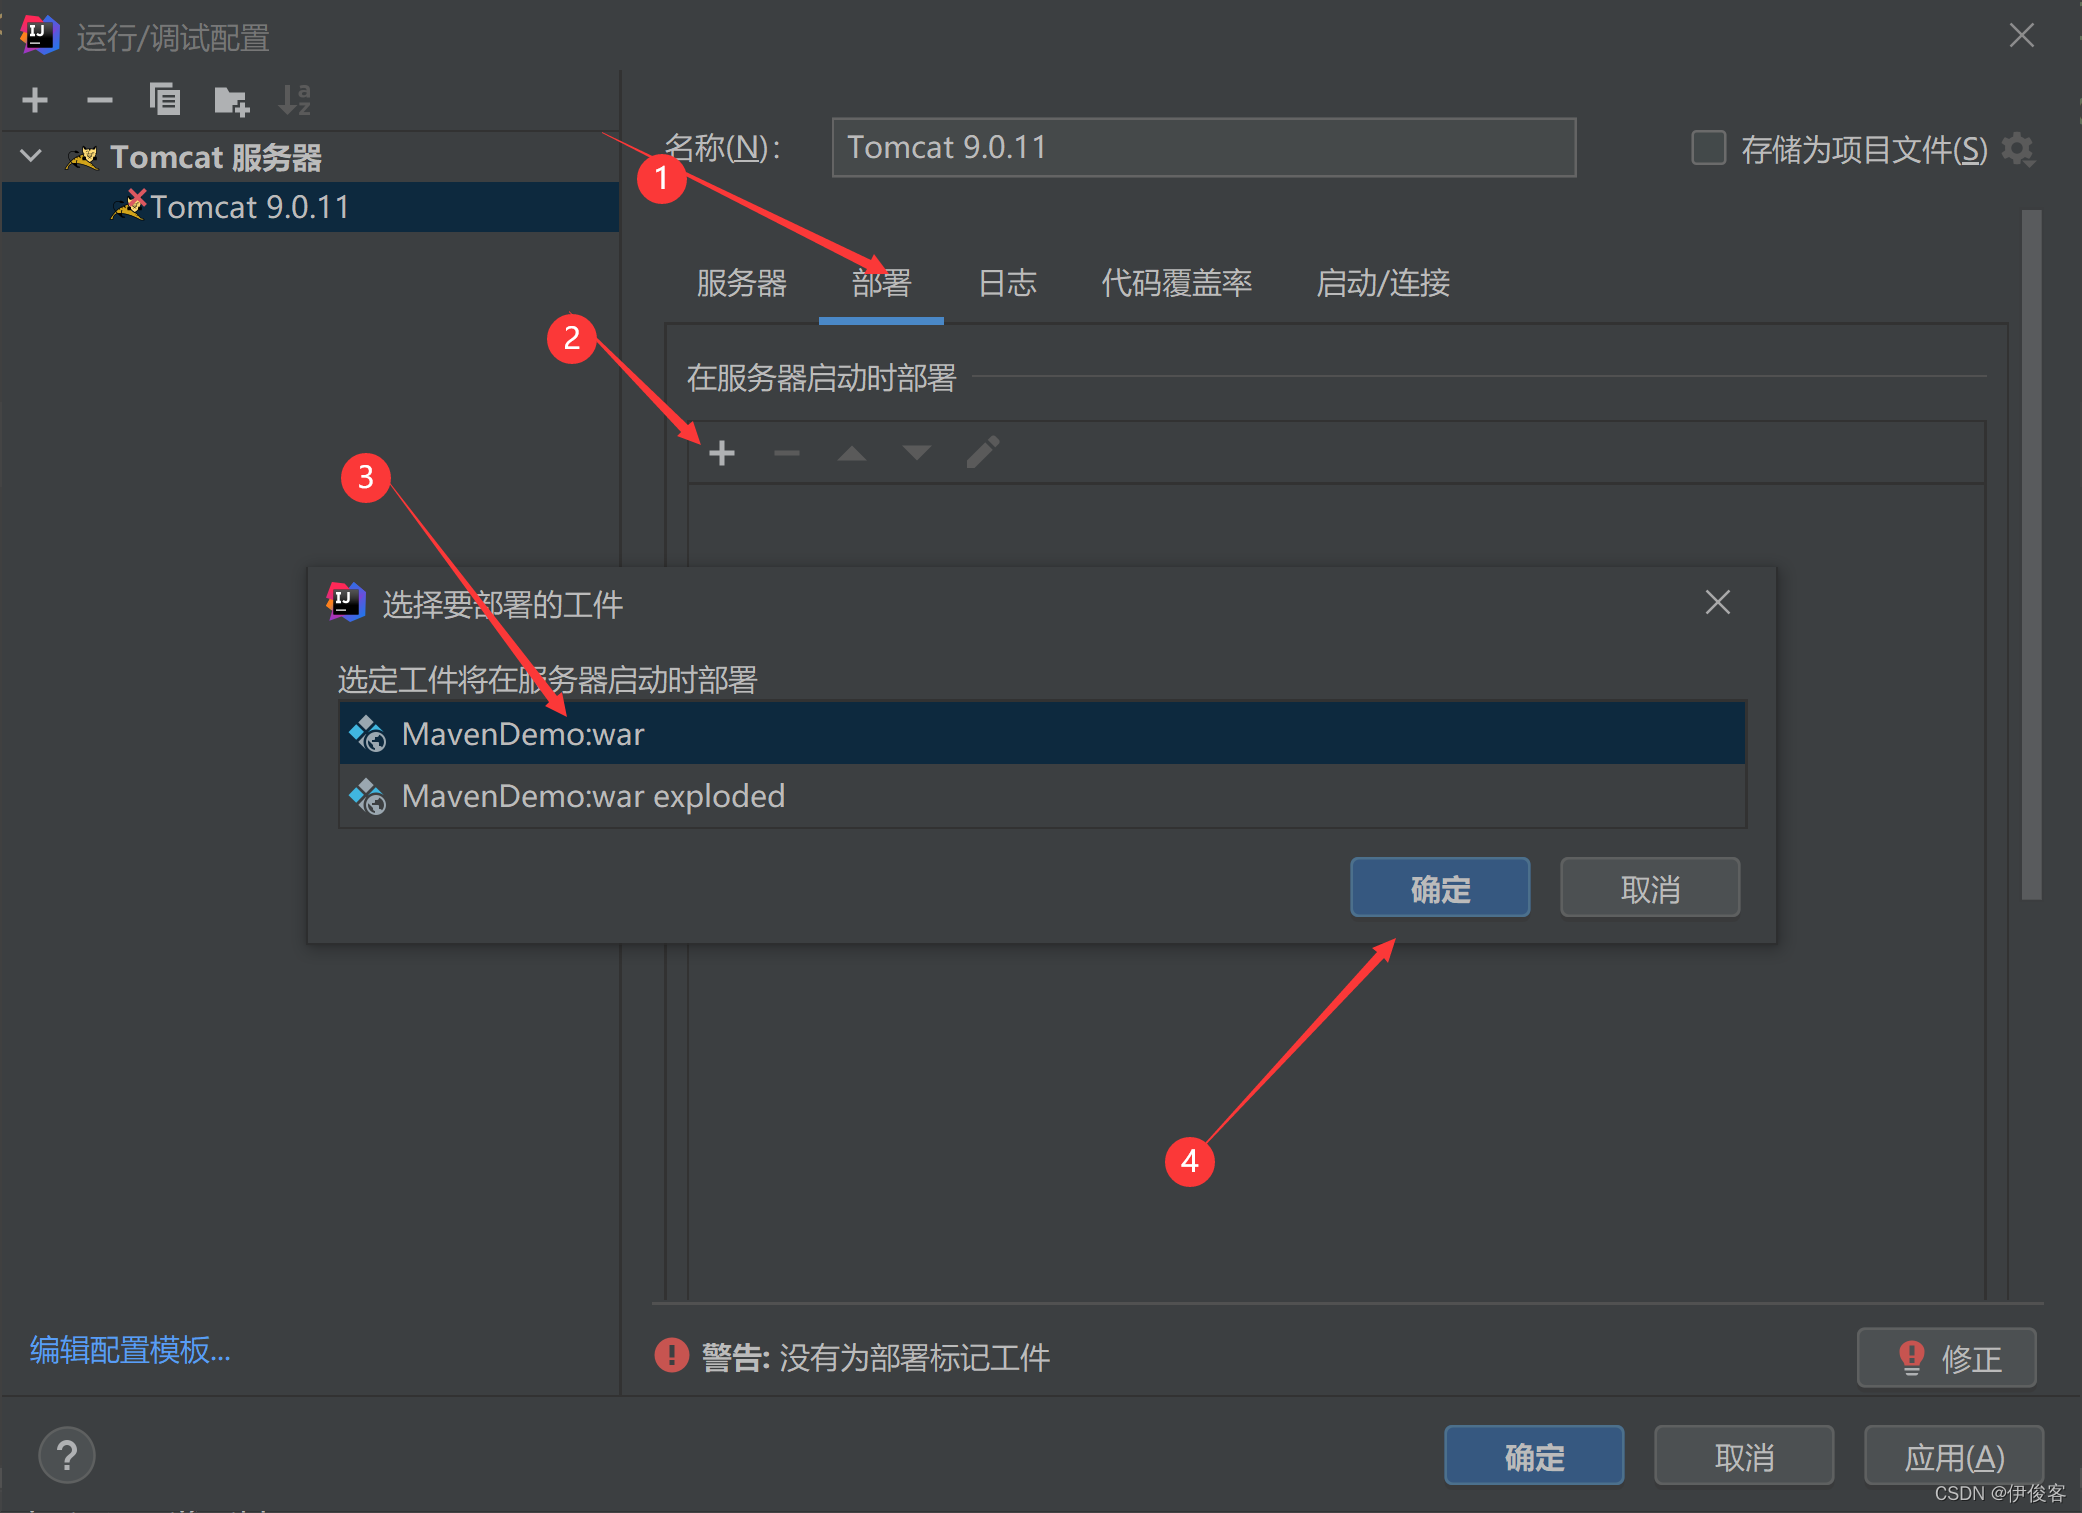Select the MavenDemo:war exploded artifact

tap(1043, 796)
